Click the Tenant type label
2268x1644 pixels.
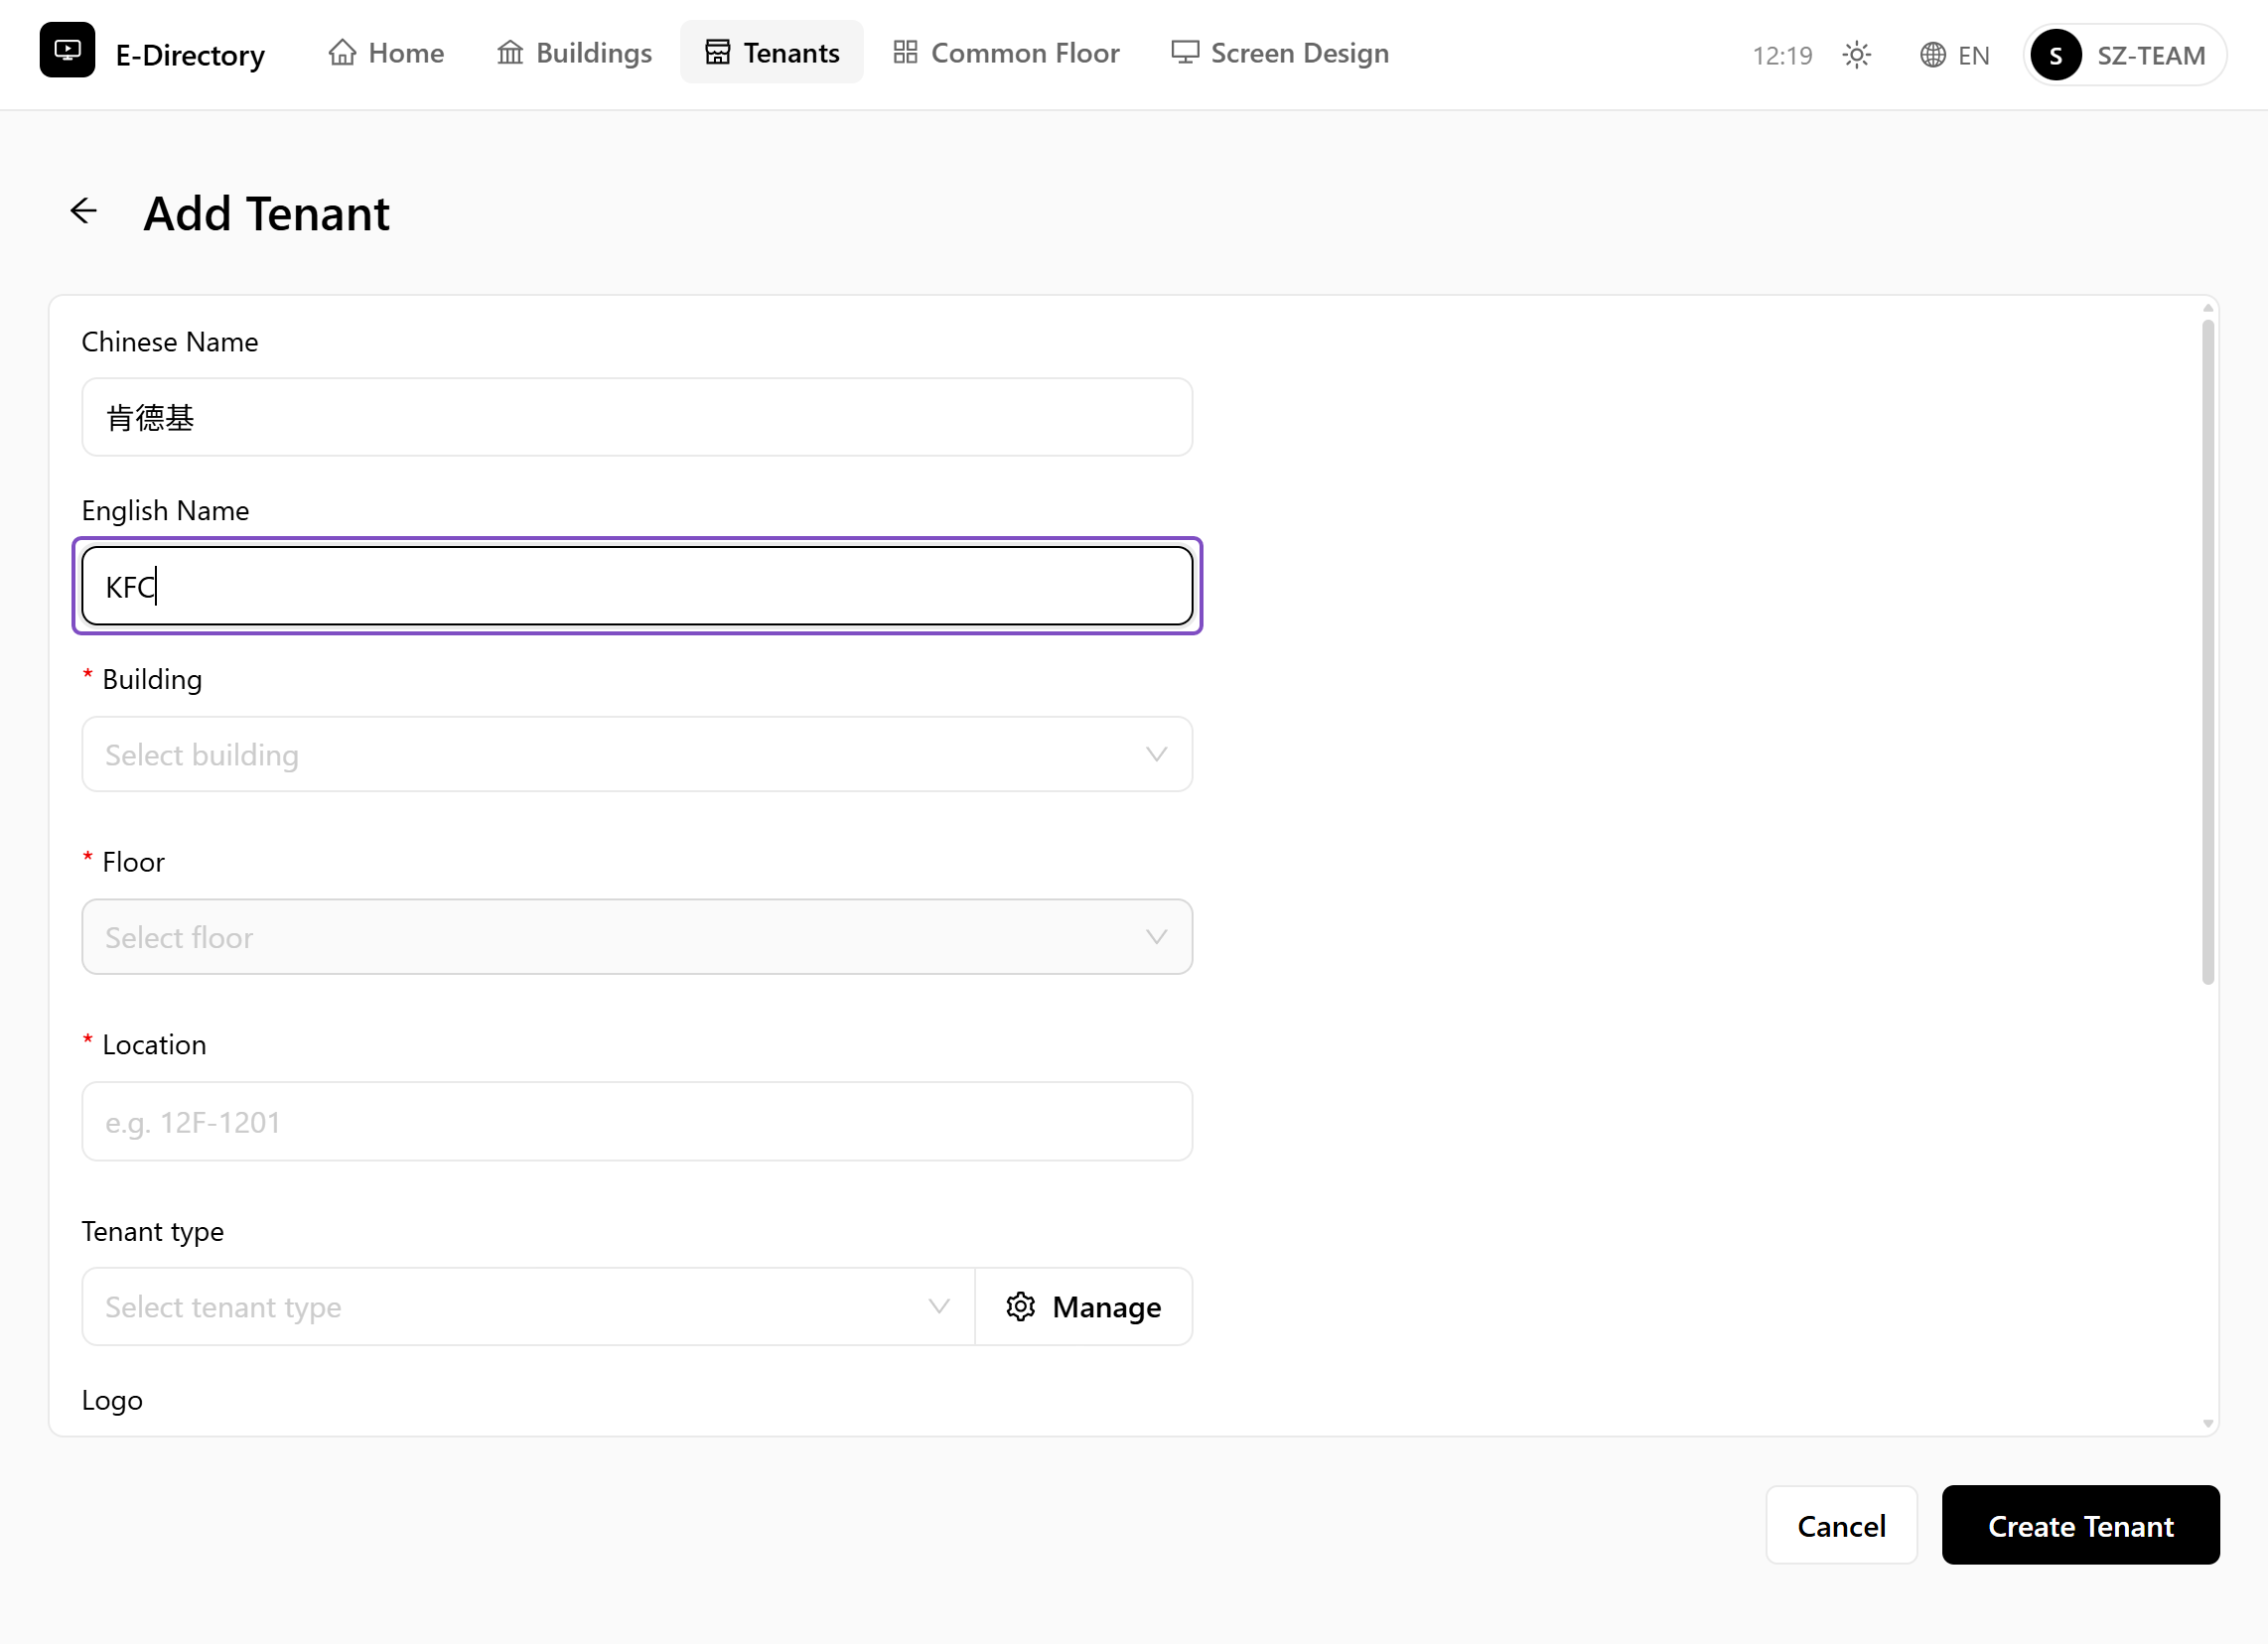point(153,1231)
